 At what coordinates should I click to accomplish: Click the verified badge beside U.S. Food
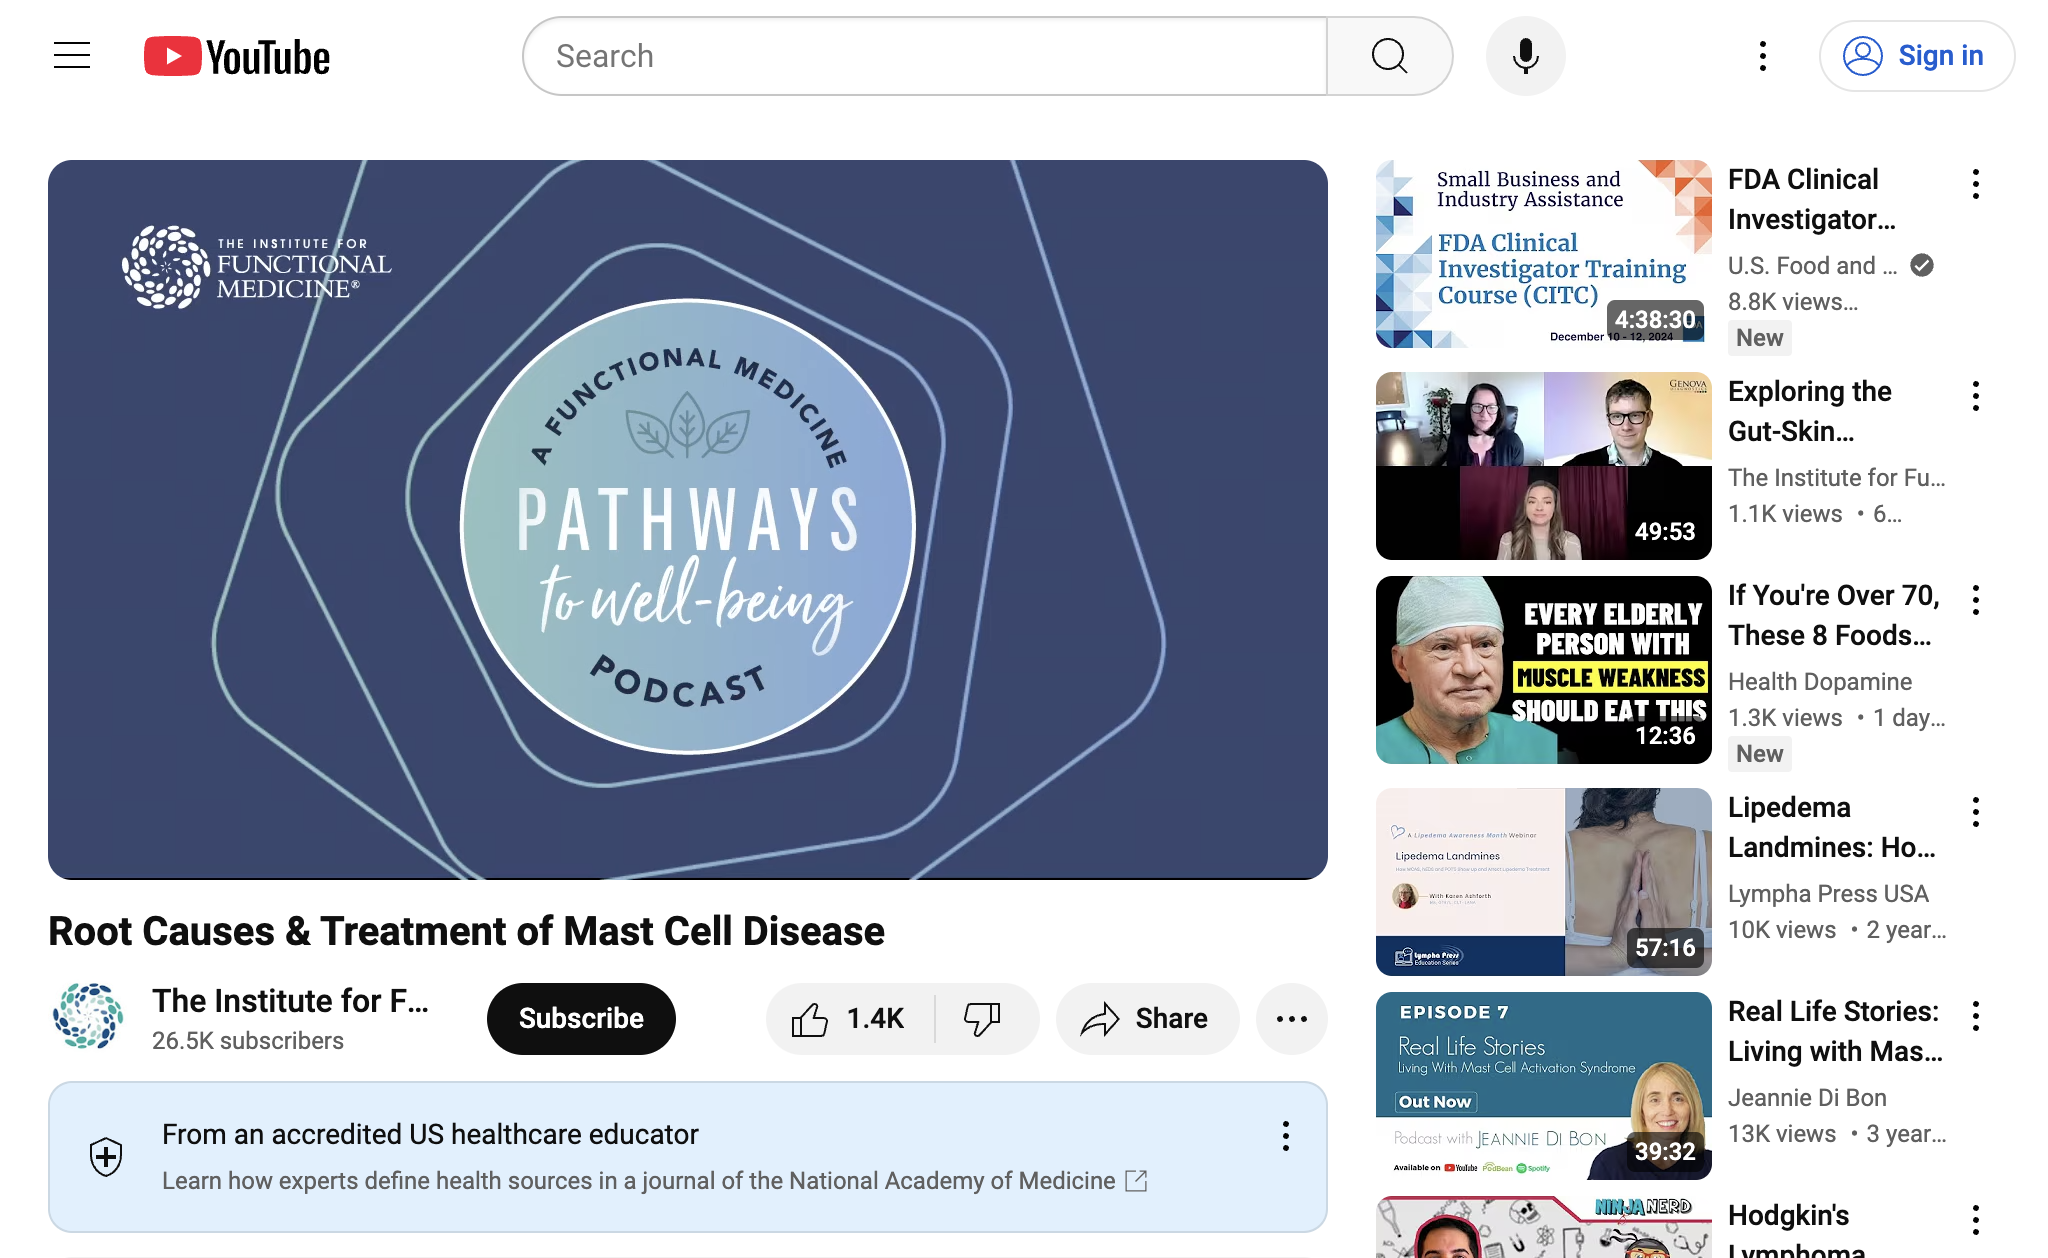tap(1922, 265)
